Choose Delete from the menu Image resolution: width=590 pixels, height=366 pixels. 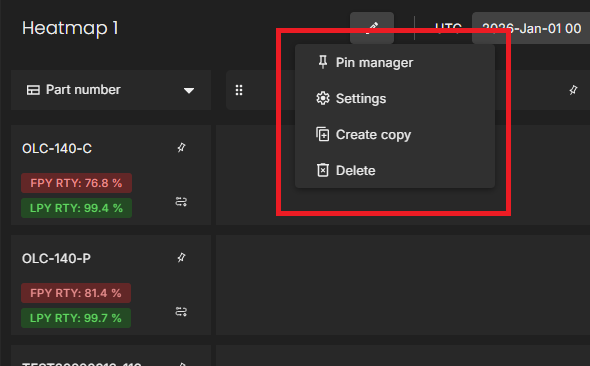[395, 170]
